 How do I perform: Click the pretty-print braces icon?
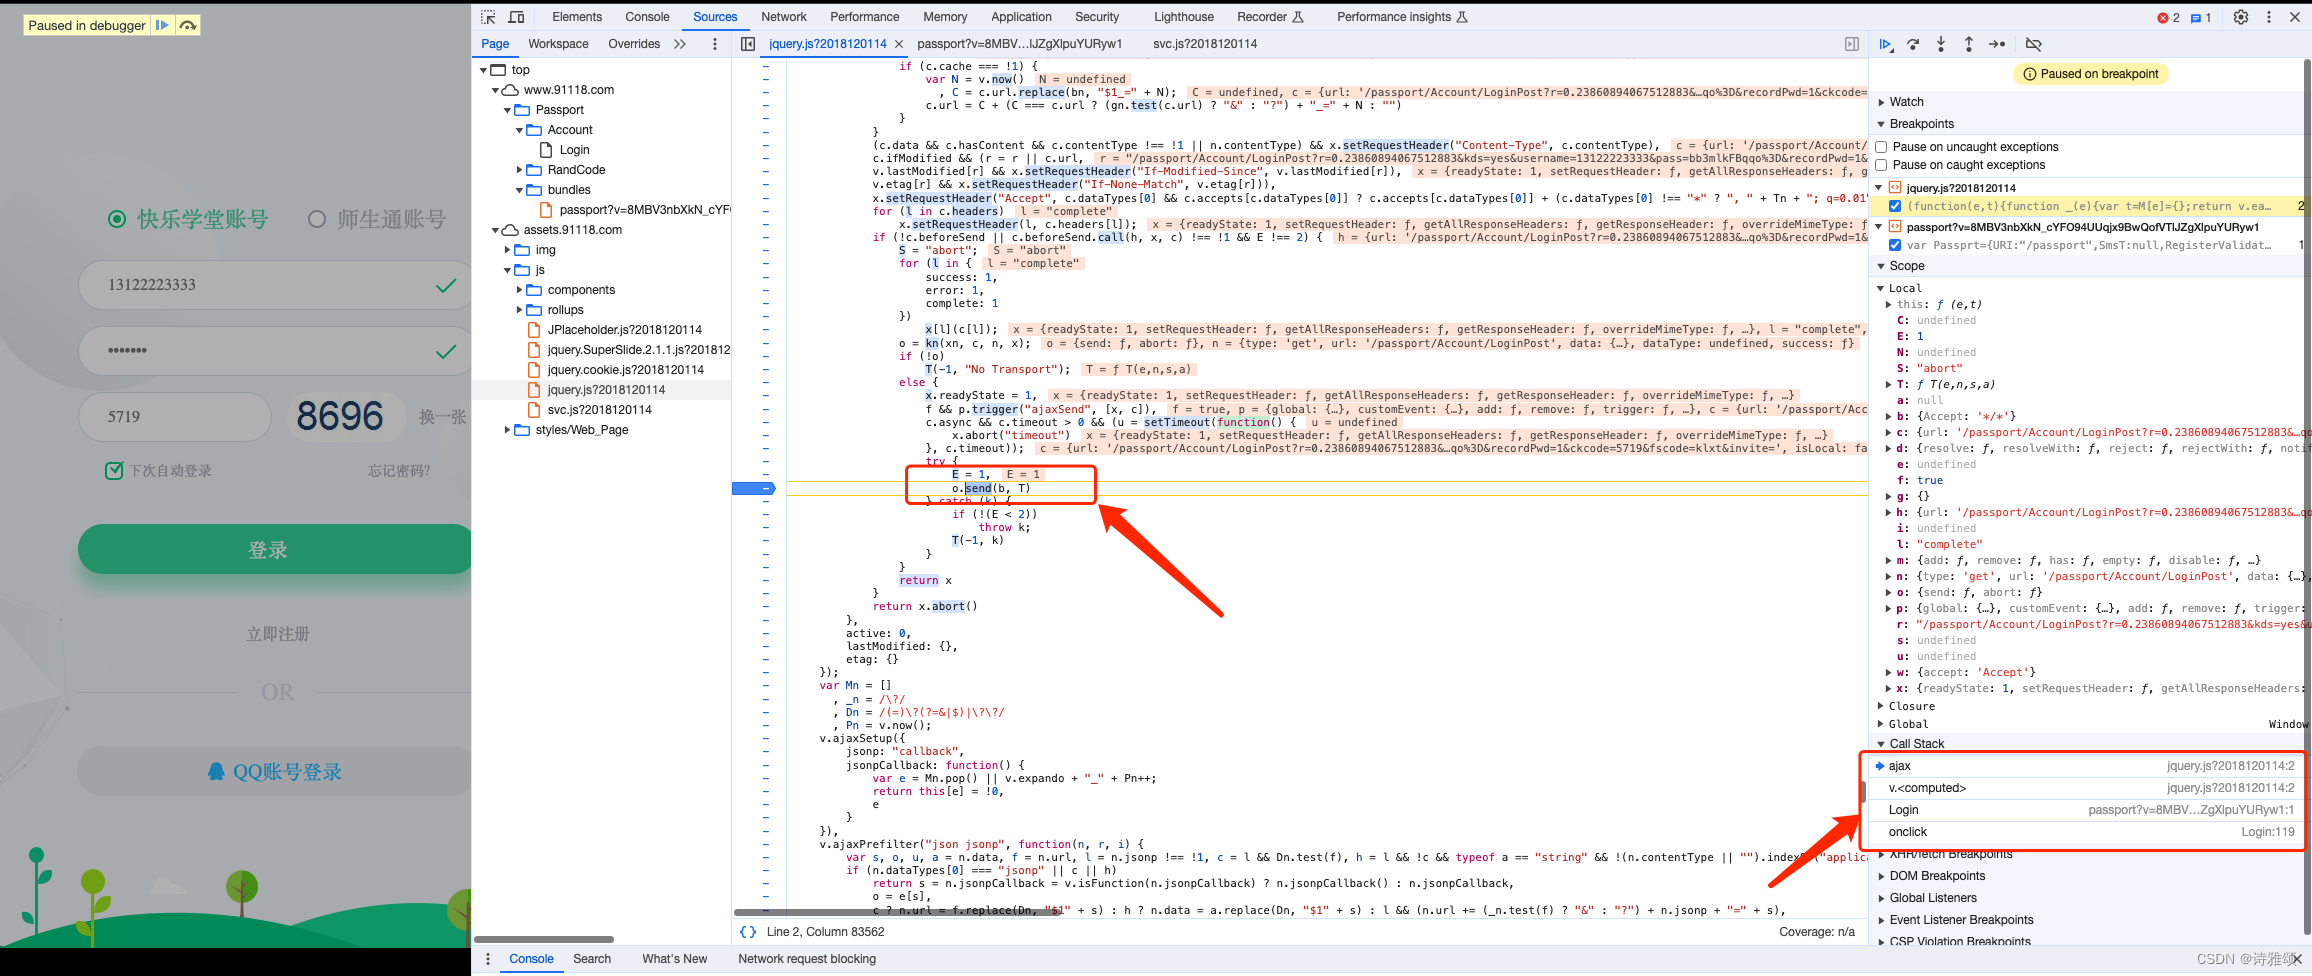[748, 932]
